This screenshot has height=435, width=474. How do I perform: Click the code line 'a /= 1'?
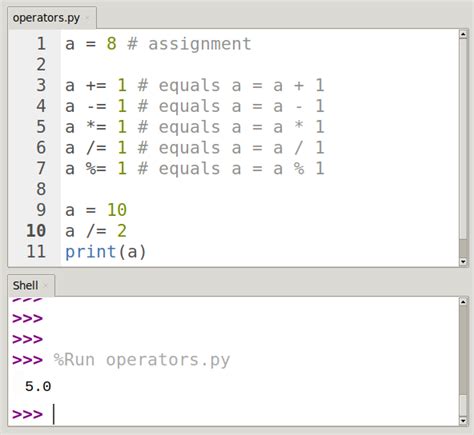coord(96,148)
